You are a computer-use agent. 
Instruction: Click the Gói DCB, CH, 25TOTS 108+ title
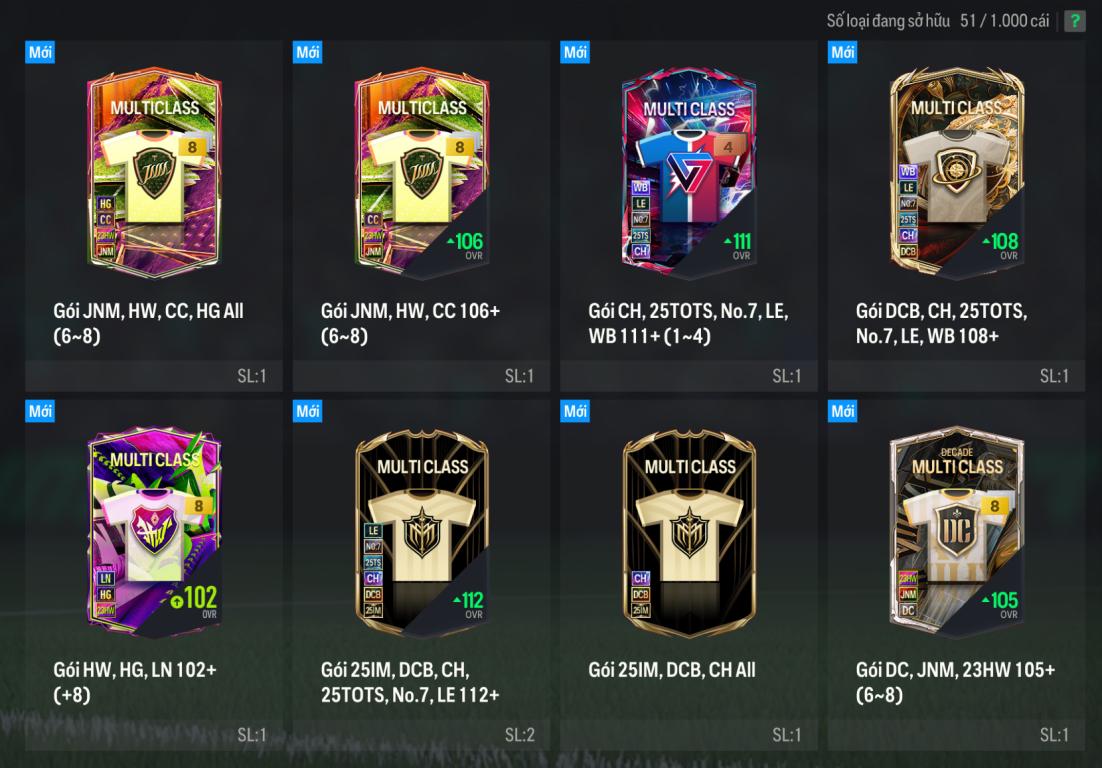941,323
